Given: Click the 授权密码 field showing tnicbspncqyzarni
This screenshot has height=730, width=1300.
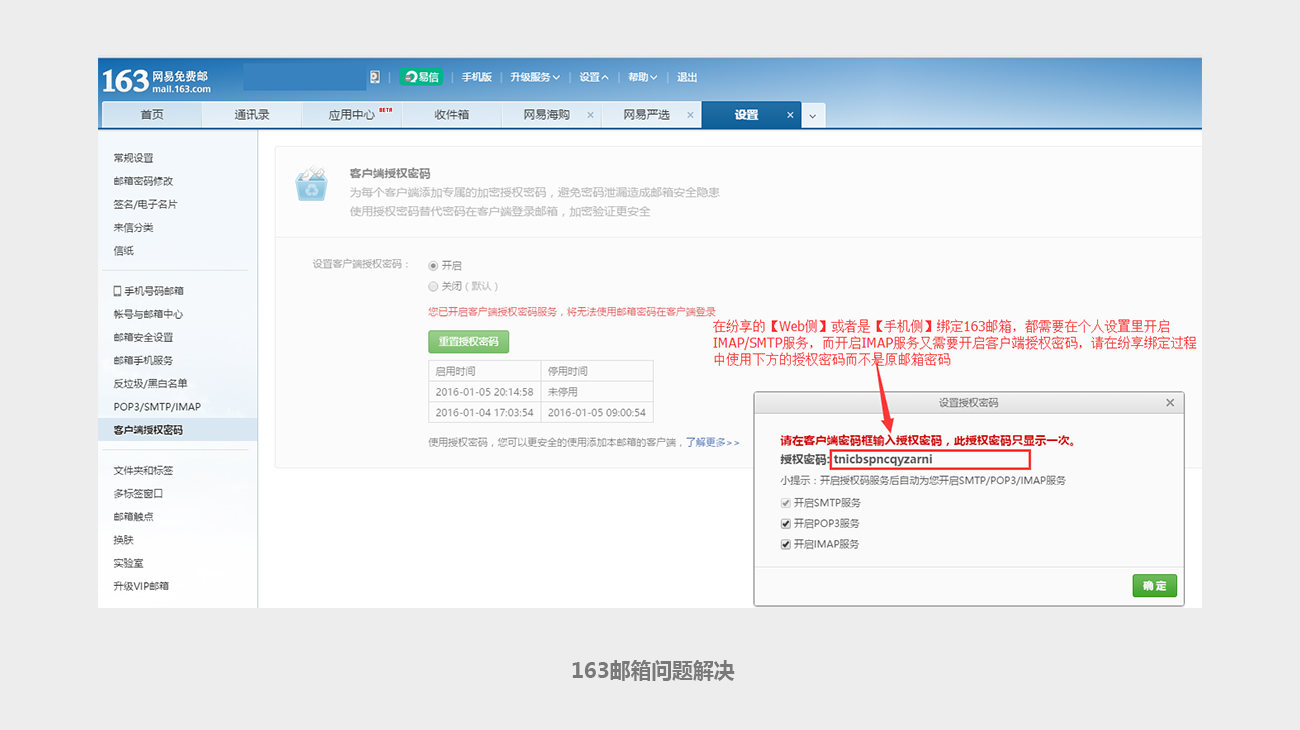Looking at the screenshot, I should click(x=930, y=460).
